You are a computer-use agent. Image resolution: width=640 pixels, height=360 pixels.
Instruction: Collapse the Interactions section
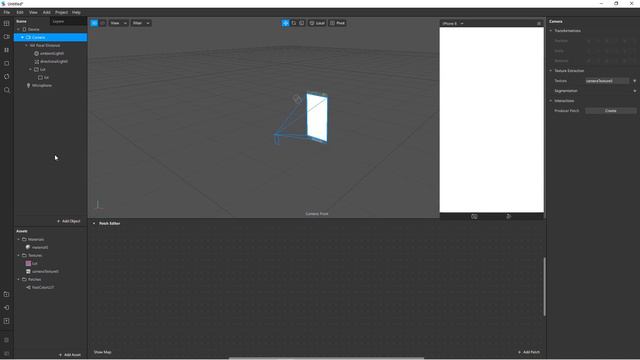click(x=551, y=100)
